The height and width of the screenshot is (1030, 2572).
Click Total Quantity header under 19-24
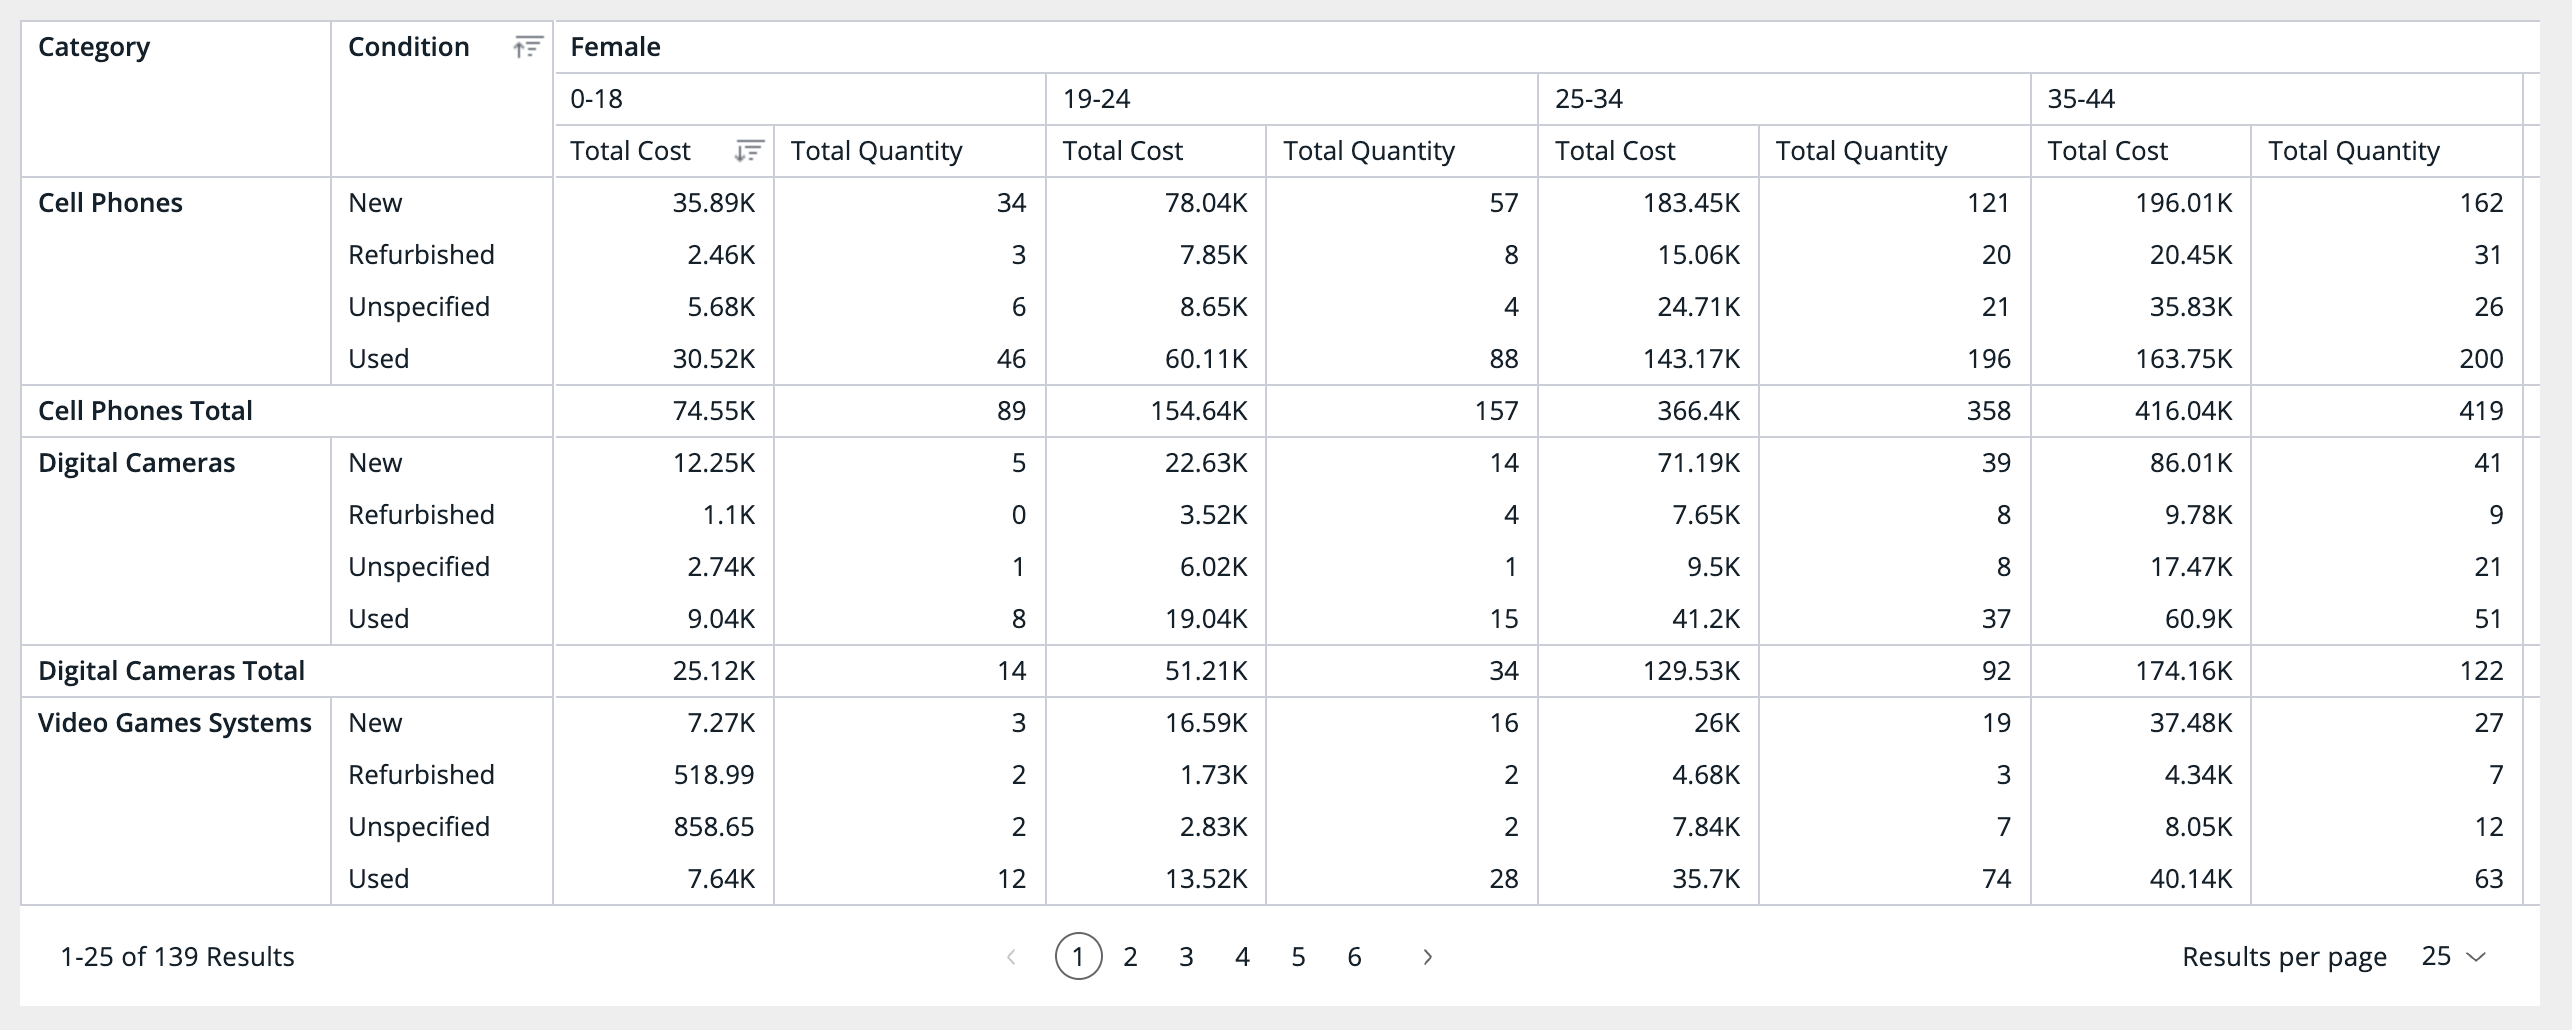[1368, 151]
